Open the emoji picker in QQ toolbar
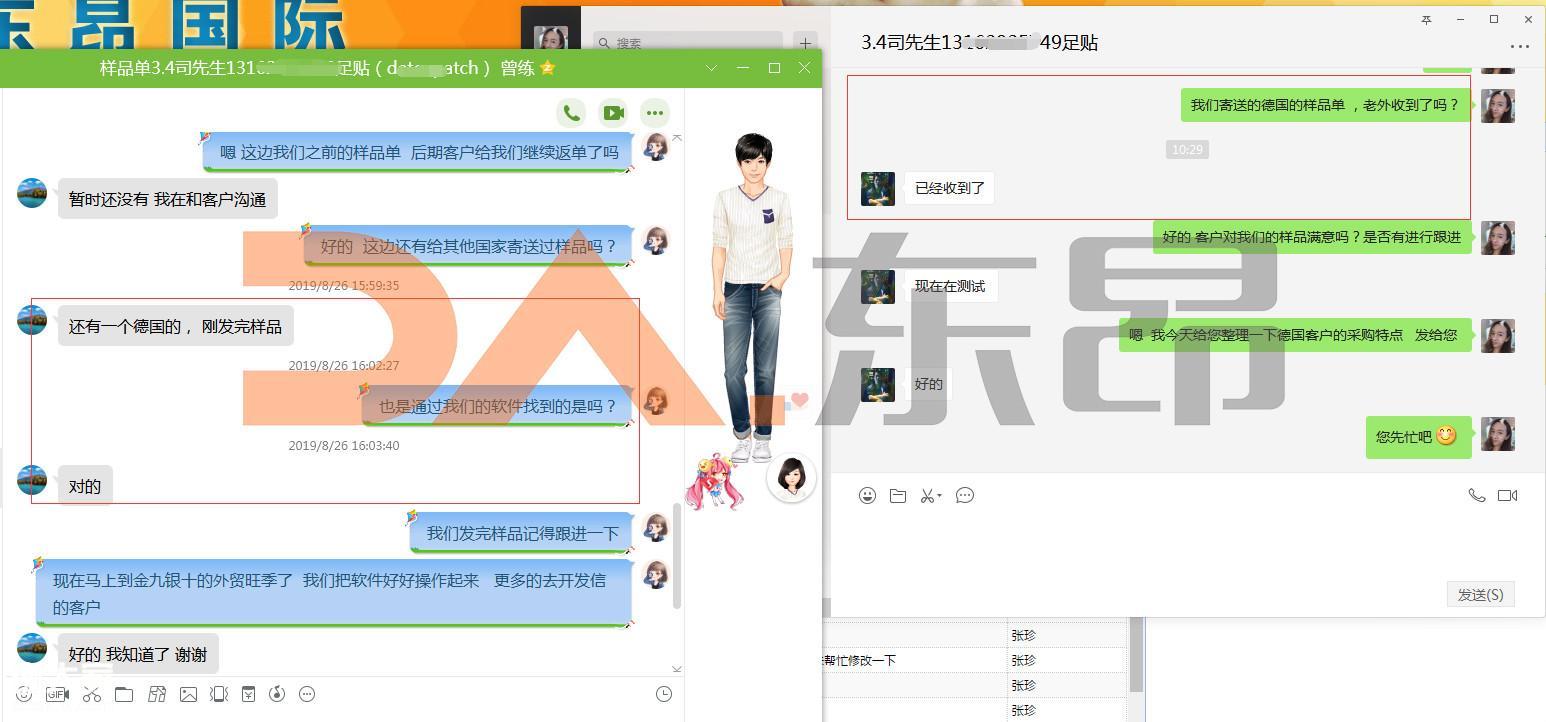1546x722 pixels. click(24, 694)
